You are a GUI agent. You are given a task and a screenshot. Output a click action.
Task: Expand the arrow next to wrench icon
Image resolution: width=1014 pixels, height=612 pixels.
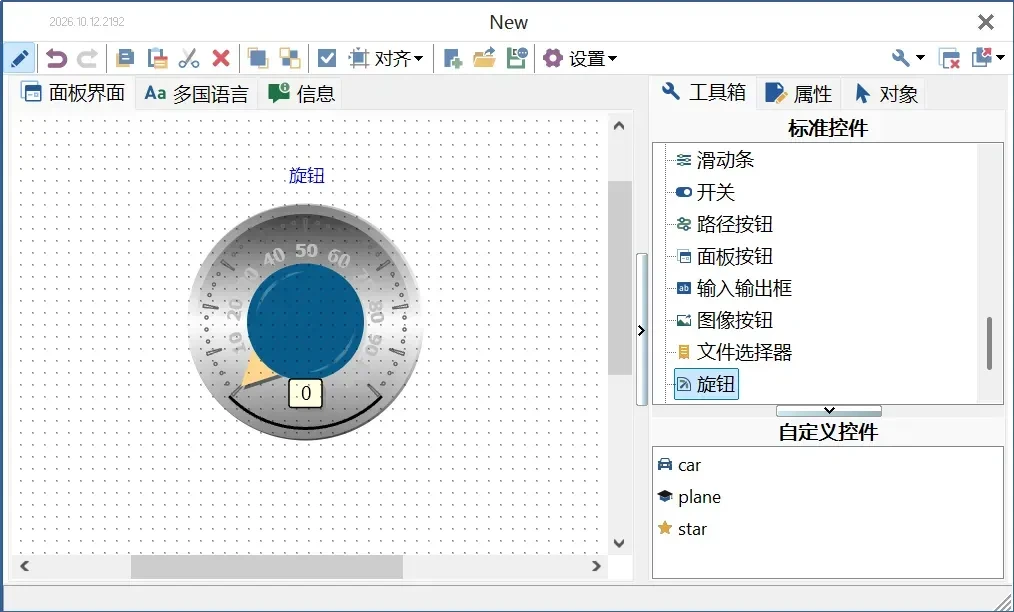(920, 58)
